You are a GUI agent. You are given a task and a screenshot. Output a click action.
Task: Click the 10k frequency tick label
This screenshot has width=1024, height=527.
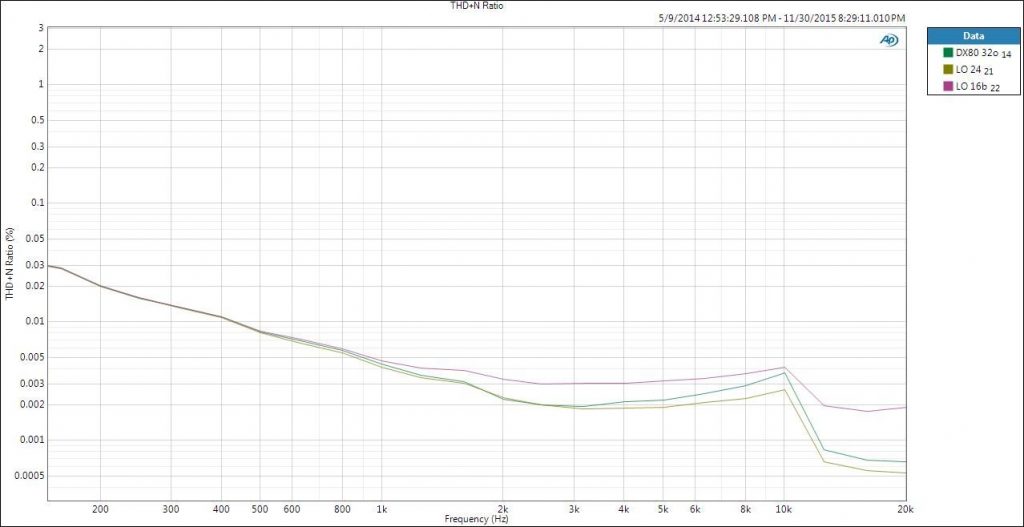pyautogui.click(x=784, y=509)
